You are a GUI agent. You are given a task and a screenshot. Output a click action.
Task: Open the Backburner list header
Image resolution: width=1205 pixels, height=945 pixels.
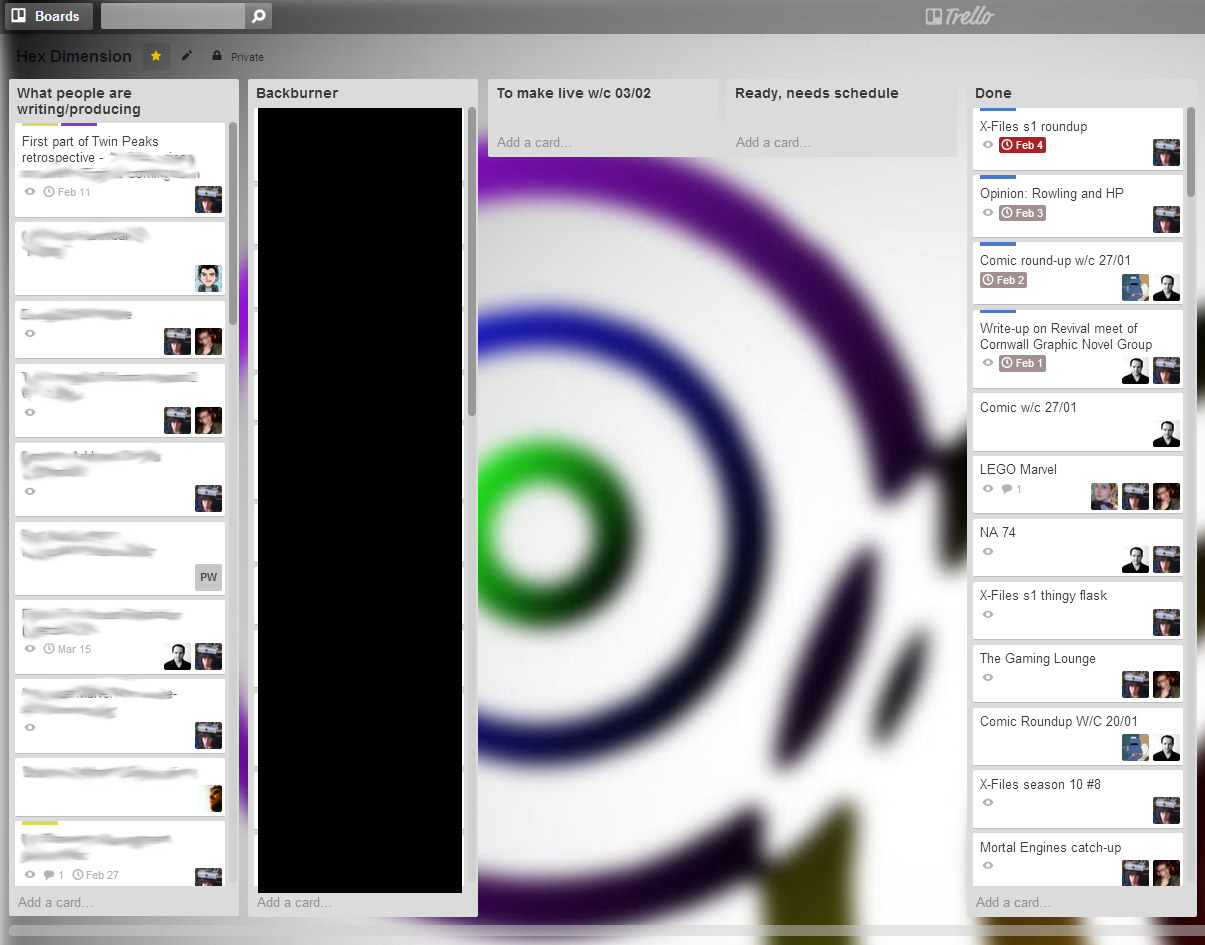(x=297, y=93)
